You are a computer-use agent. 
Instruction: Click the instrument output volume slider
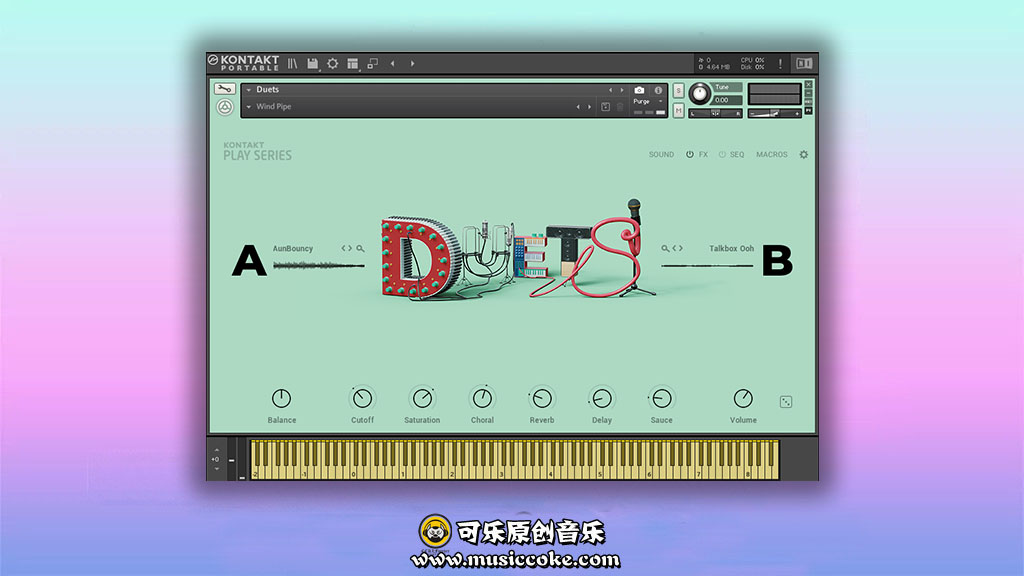point(775,114)
